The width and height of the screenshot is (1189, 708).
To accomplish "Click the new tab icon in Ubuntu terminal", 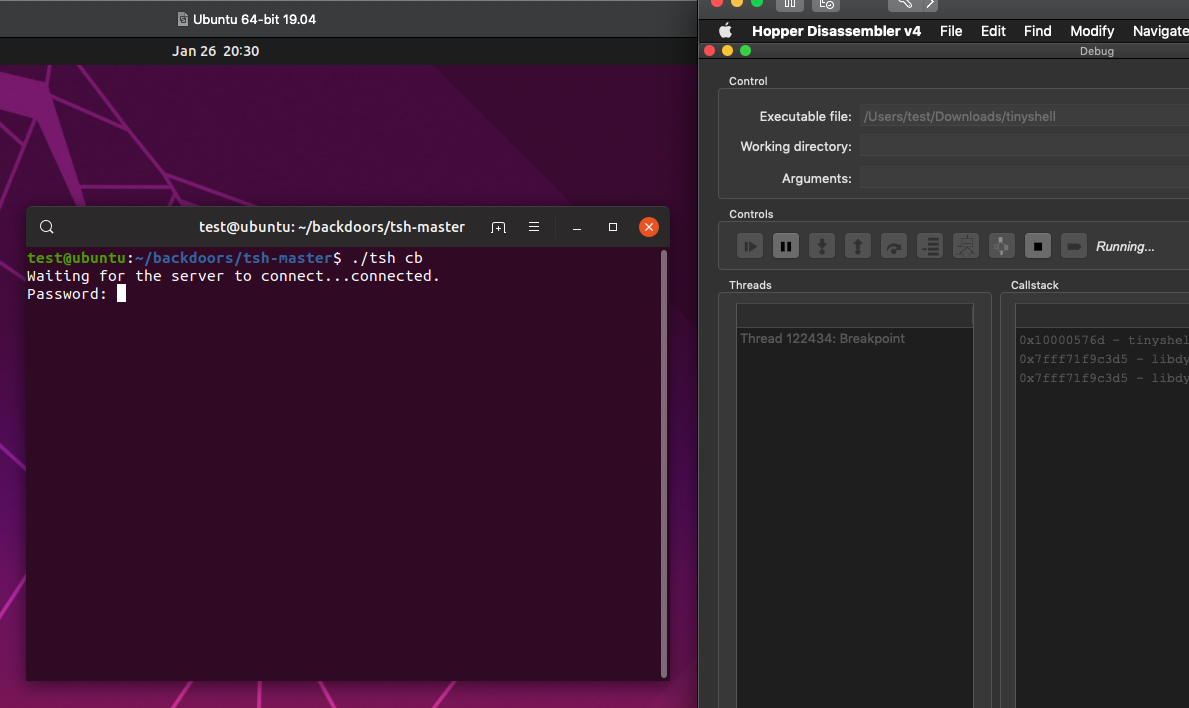I will pos(498,227).
